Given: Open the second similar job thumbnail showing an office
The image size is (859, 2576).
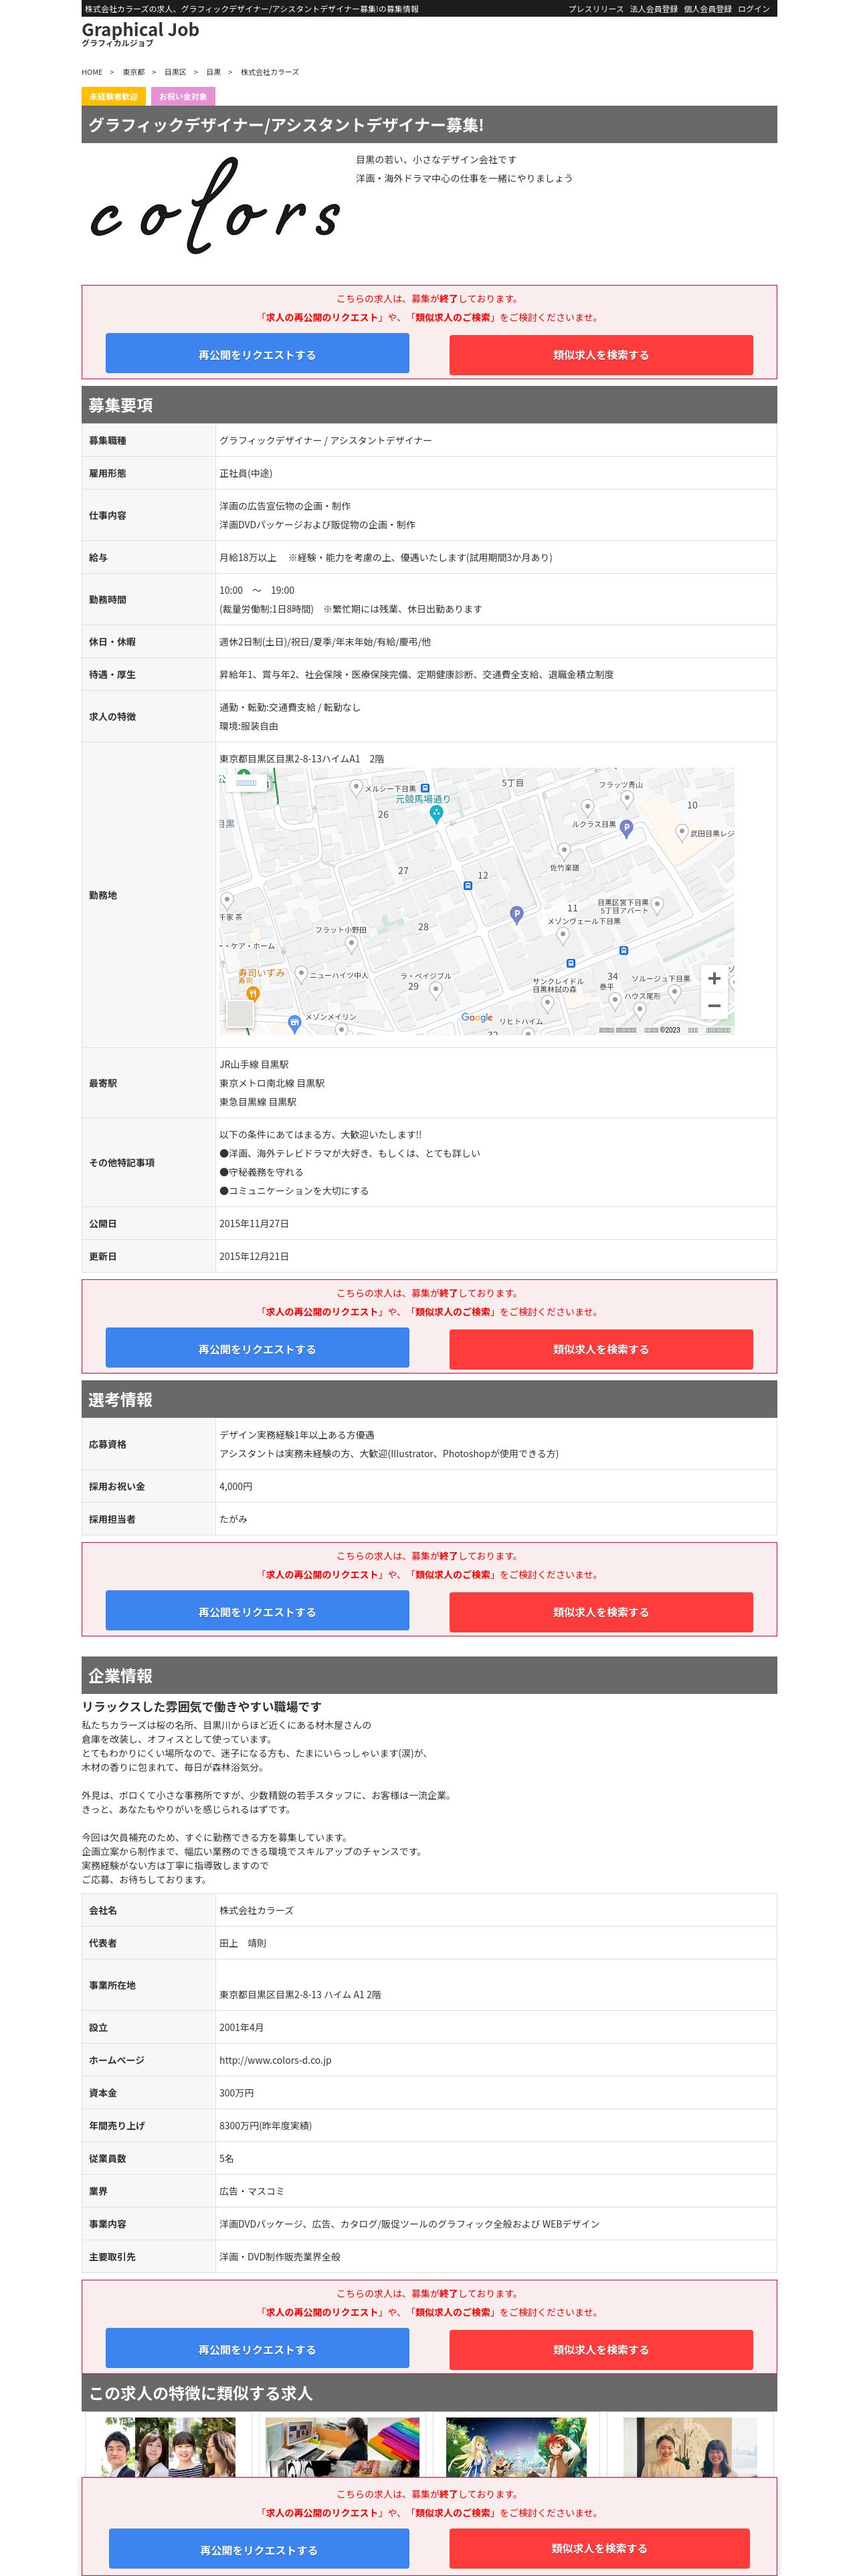Looking at the screenshot, I should tap(343, 2447).
